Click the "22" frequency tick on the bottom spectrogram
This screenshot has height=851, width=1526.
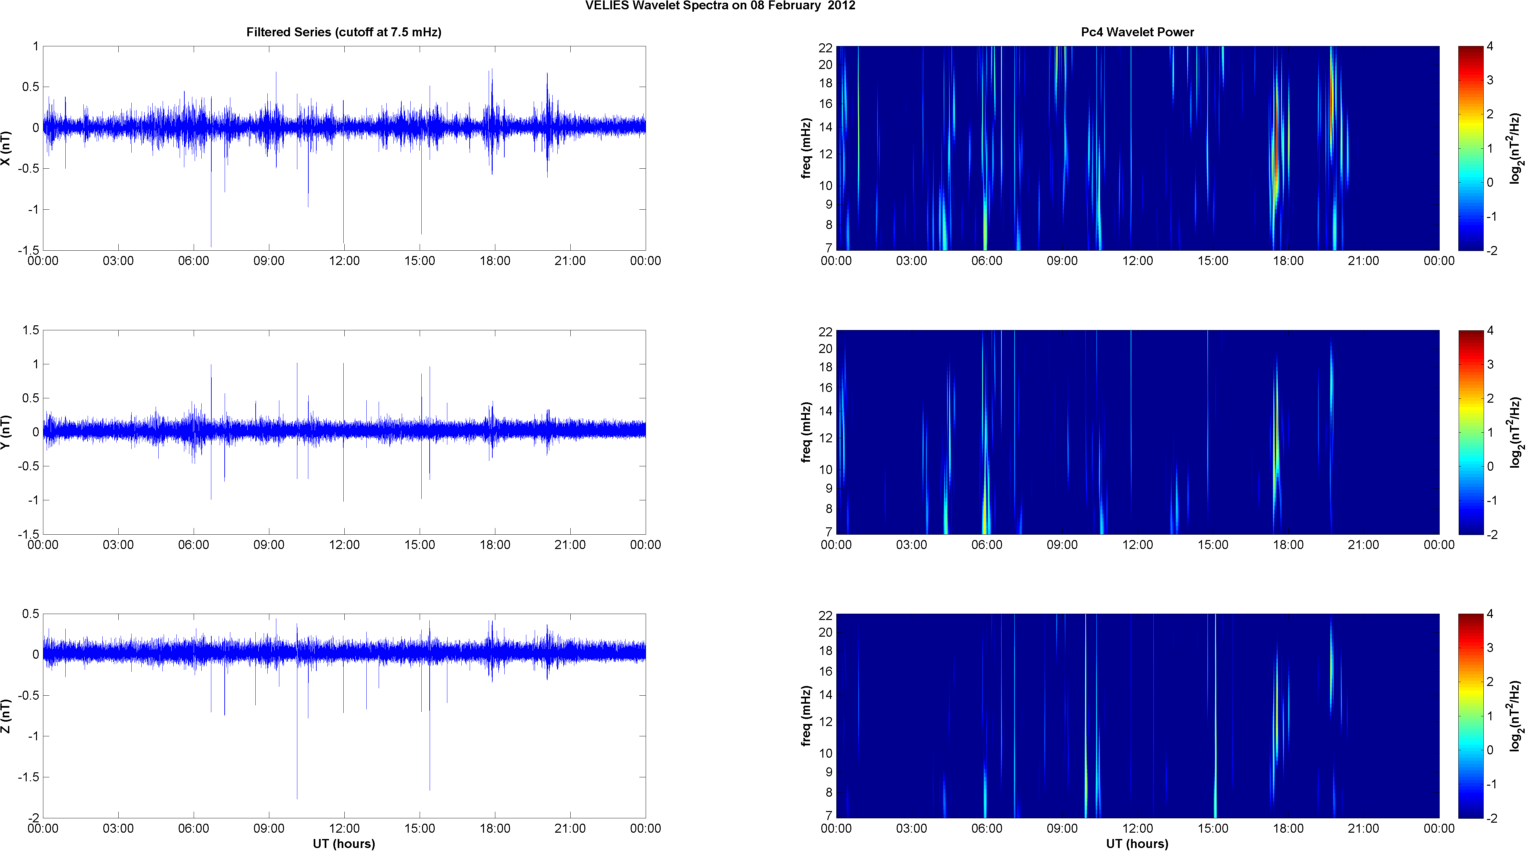826,614
